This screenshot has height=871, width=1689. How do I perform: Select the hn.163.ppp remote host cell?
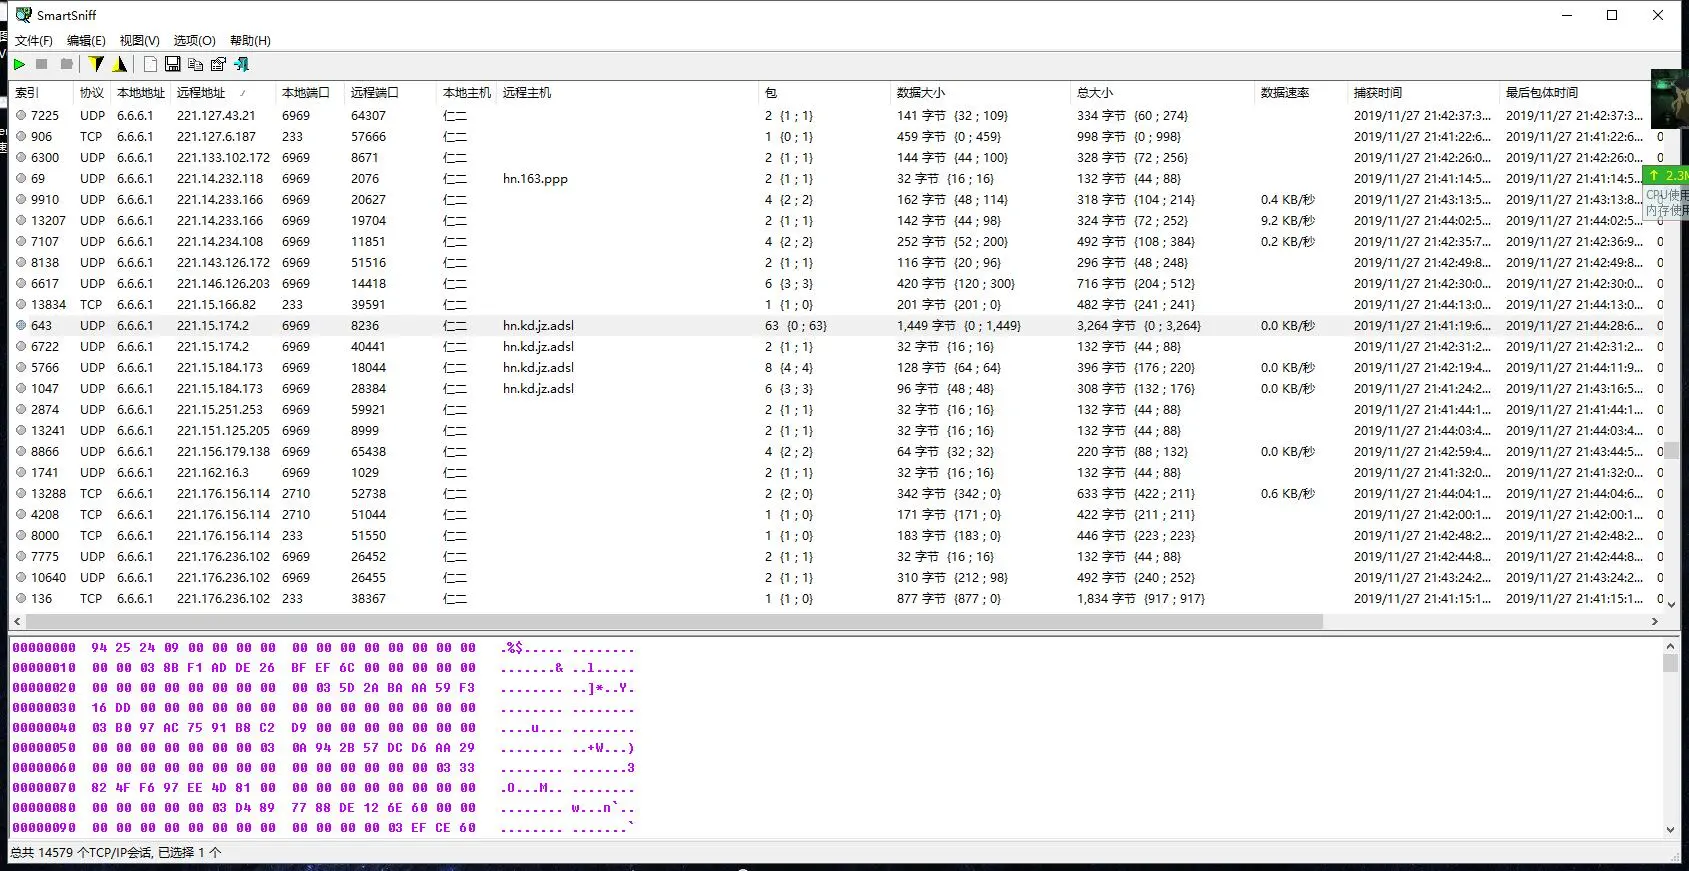point(535,178)
